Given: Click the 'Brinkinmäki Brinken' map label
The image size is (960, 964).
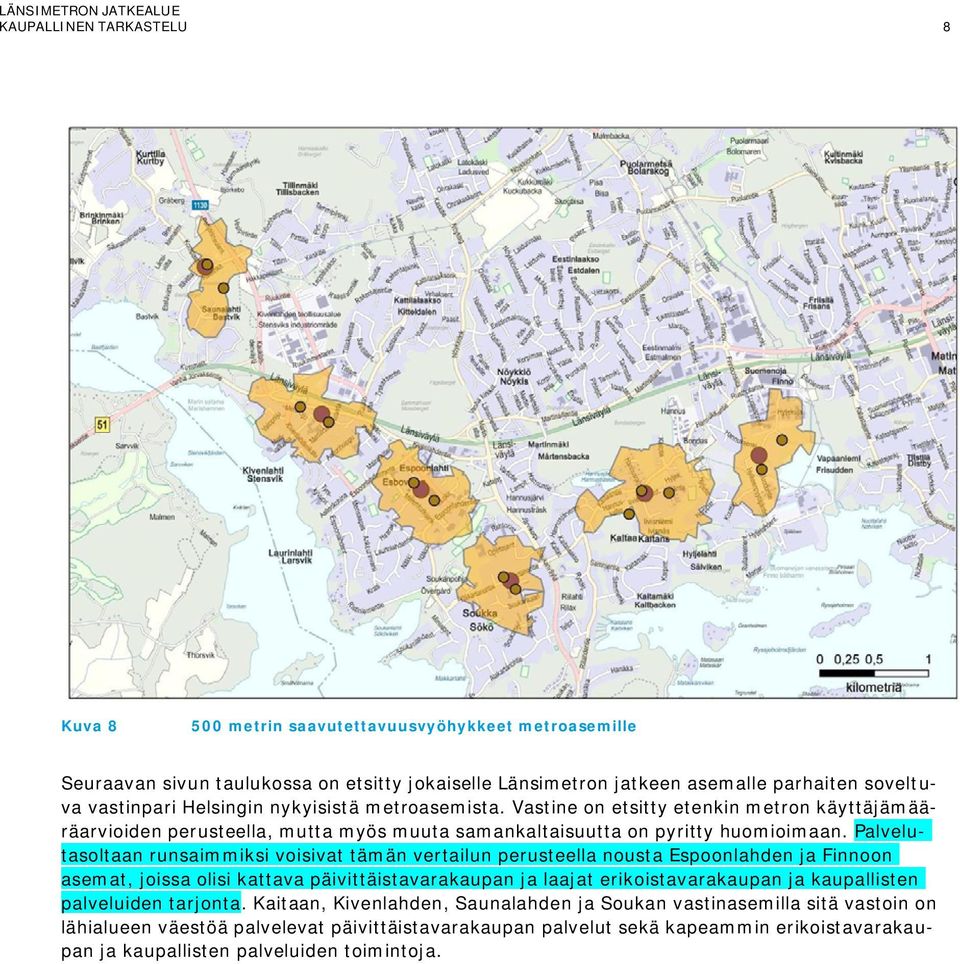Looking at the screenshot, I should point(102,218).
